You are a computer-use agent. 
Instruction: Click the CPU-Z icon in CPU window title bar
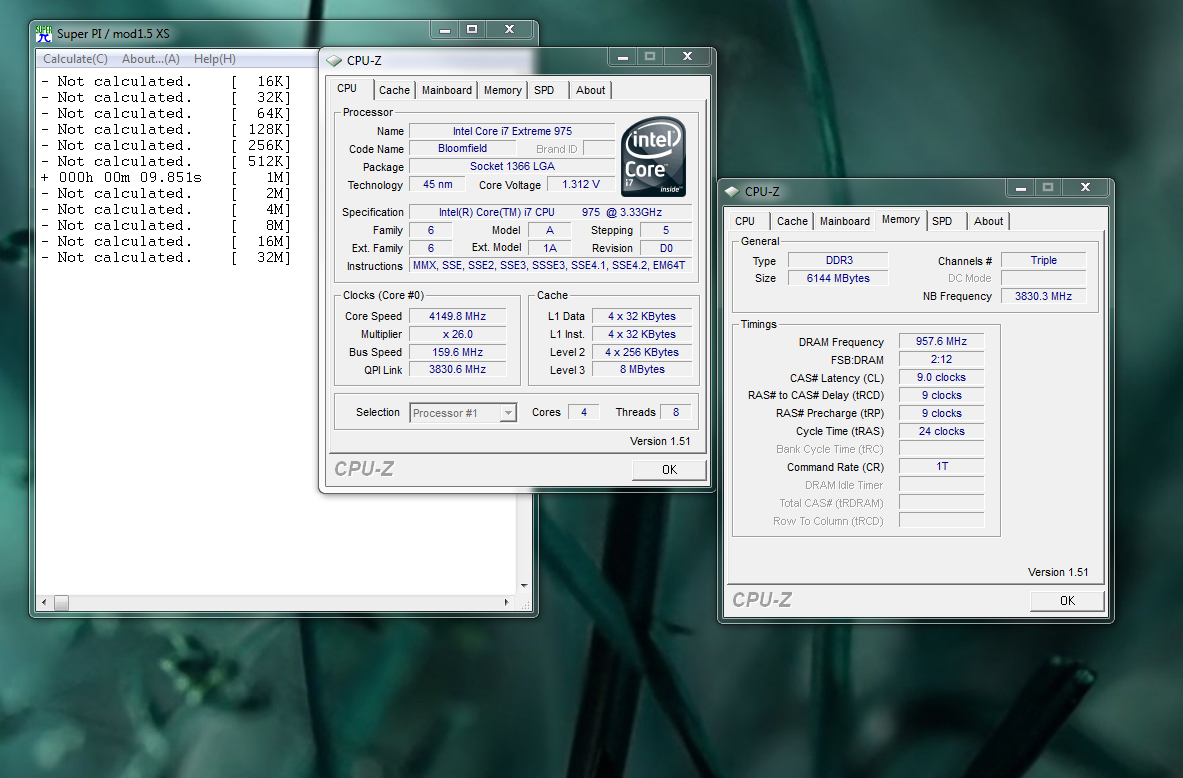(334, 61)
